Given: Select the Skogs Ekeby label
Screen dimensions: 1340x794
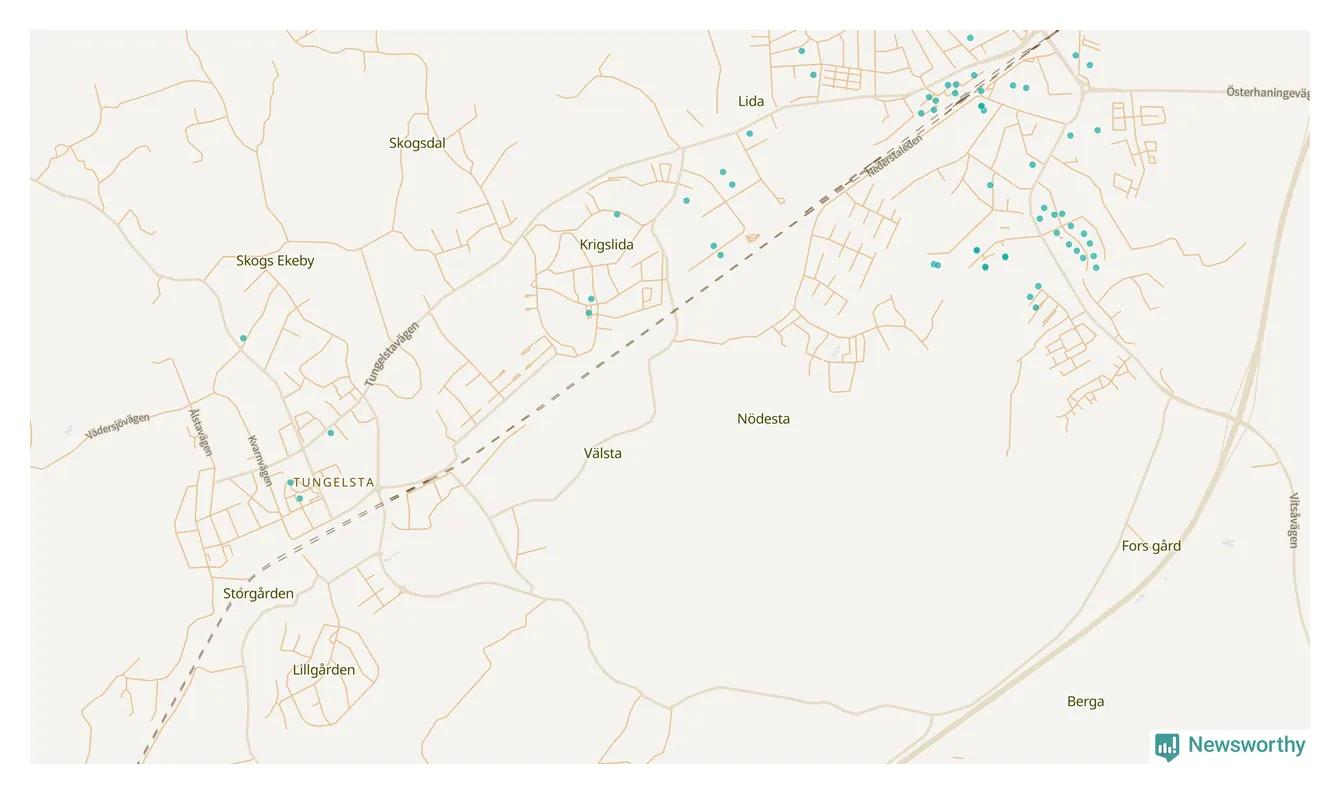Looking at the screenshot, I should (x=275, y=261).
